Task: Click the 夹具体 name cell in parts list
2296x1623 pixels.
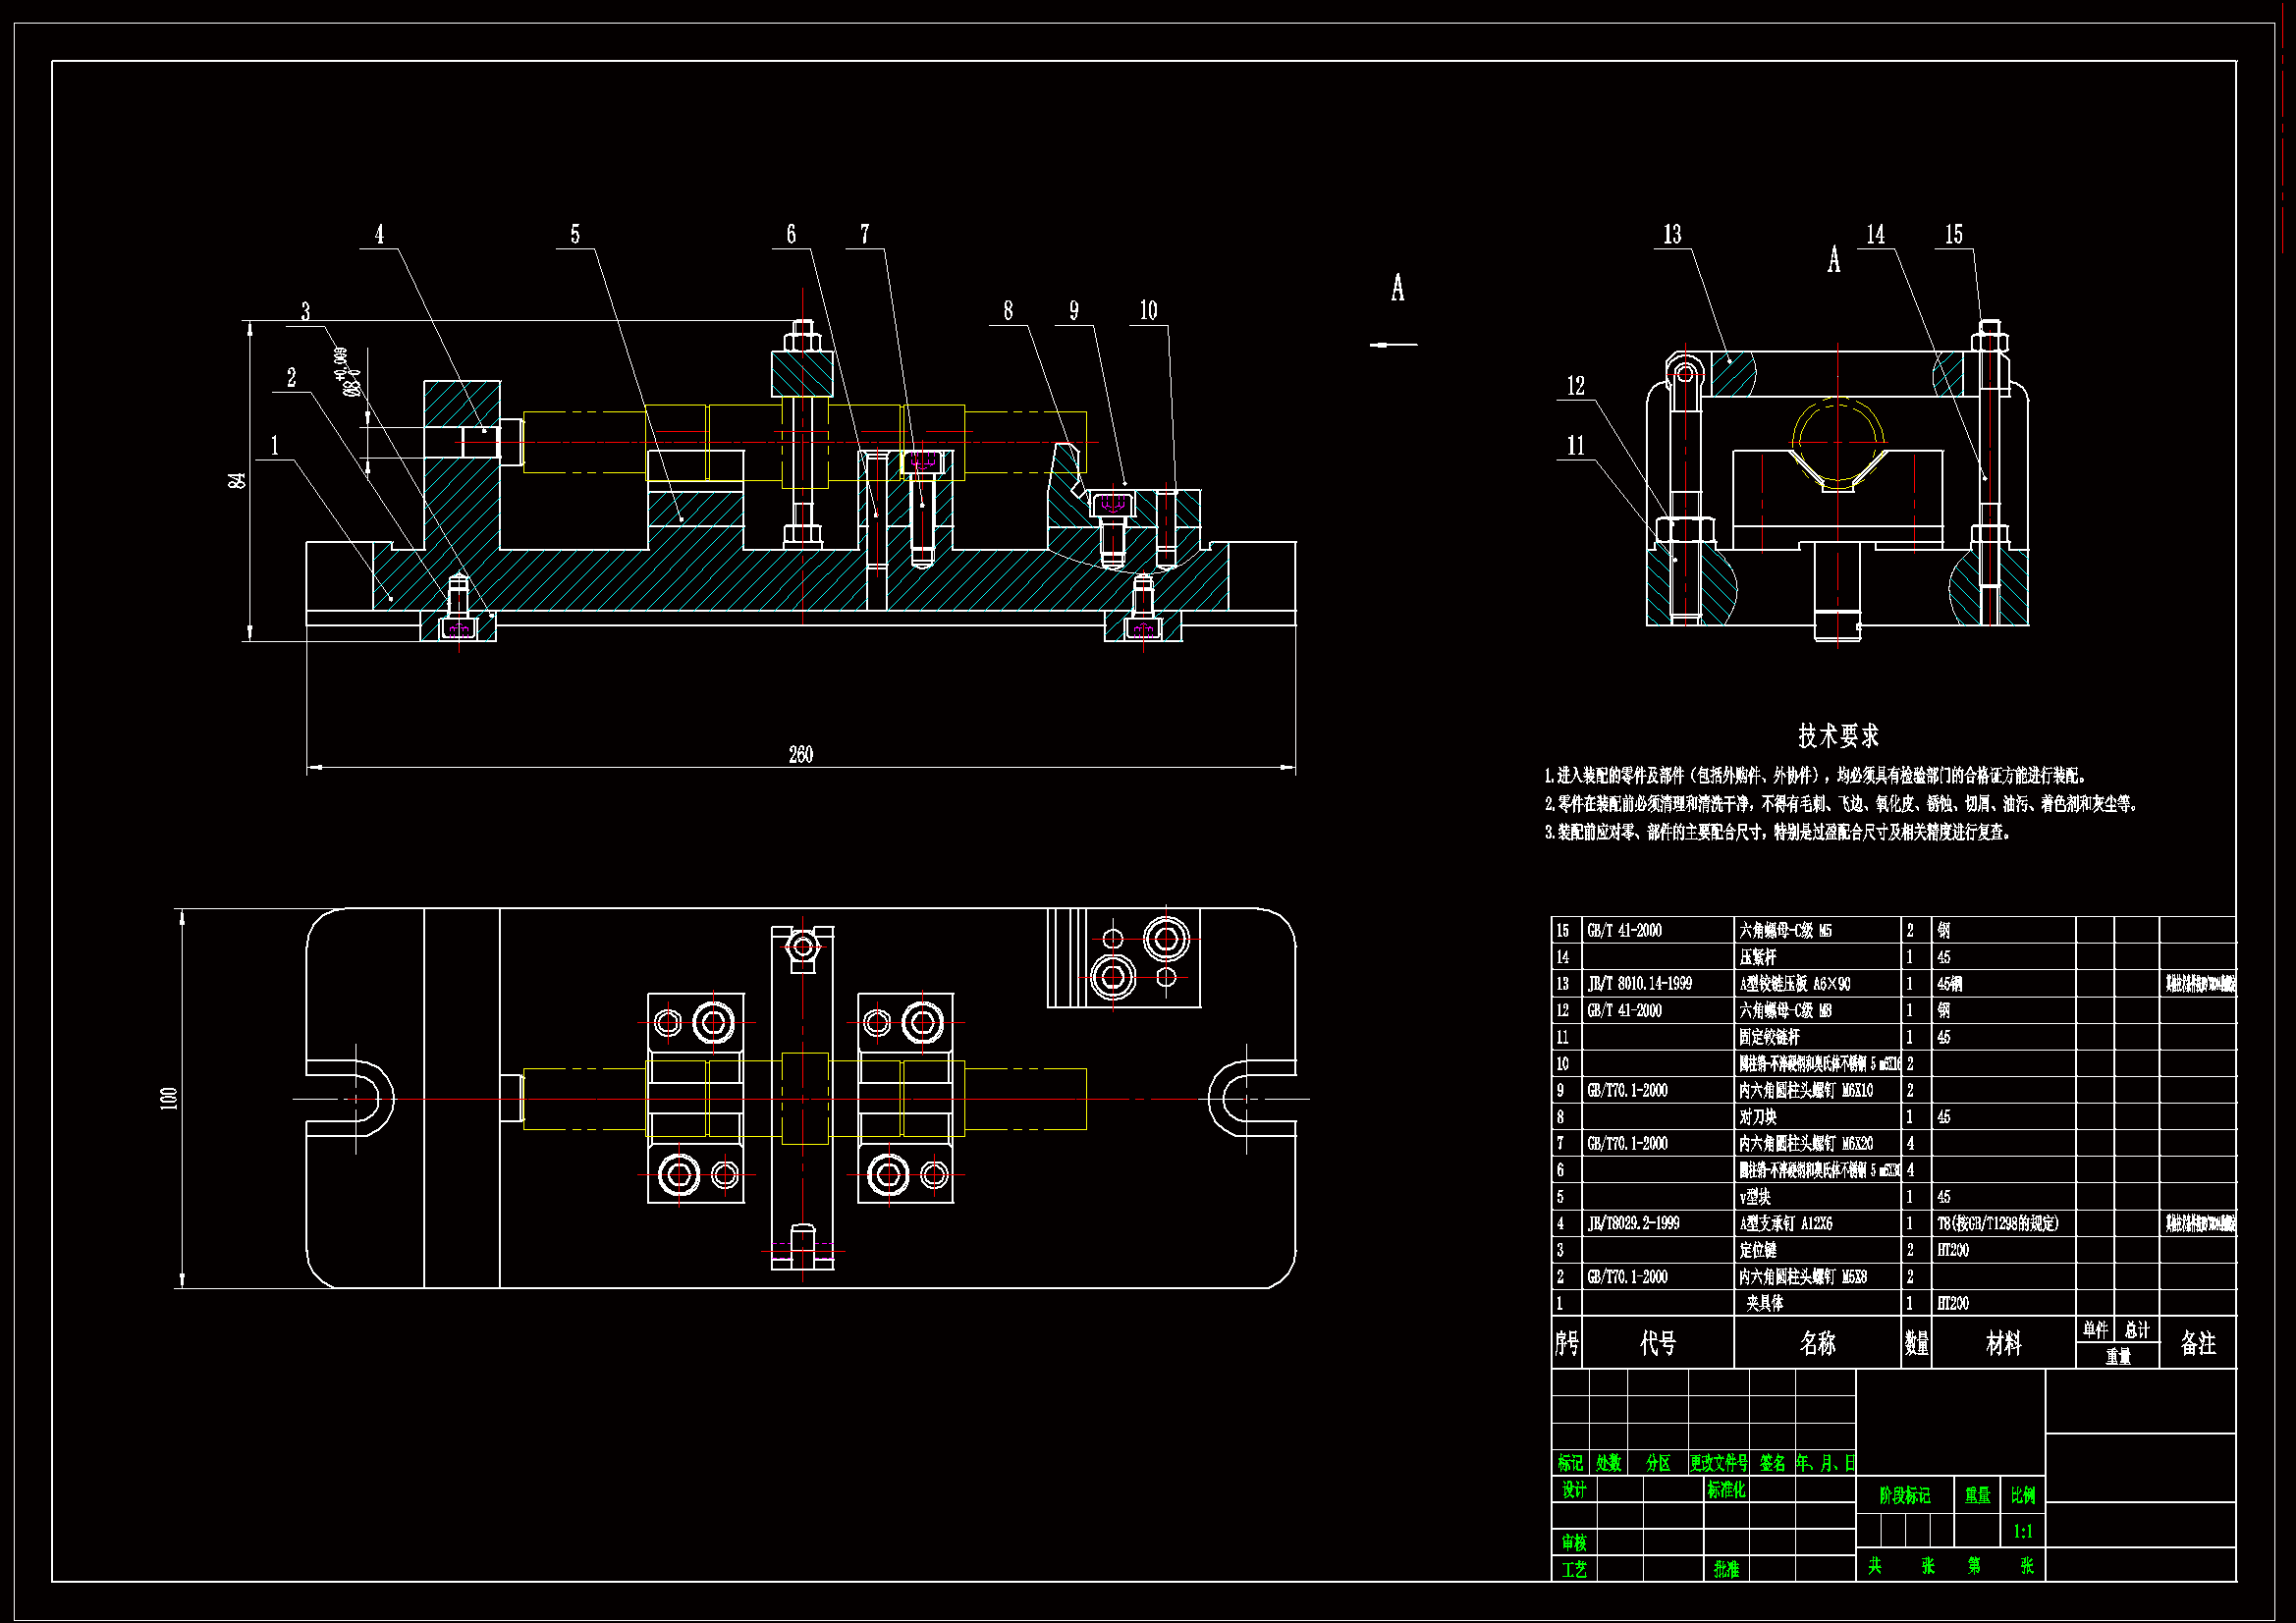Action: [x=1765, y=1303]
